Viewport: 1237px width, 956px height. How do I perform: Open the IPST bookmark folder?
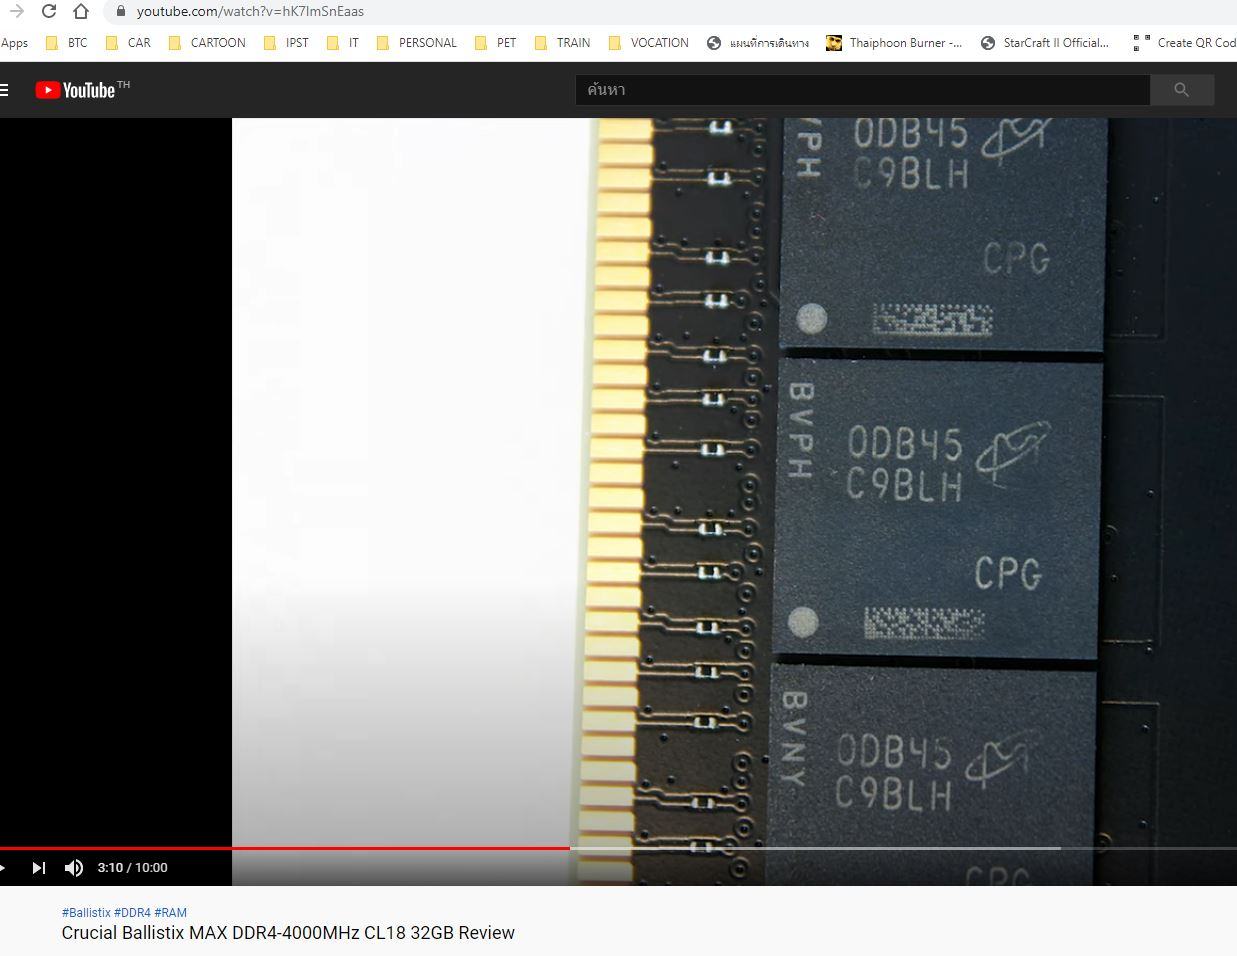click(x=286, y=43)
